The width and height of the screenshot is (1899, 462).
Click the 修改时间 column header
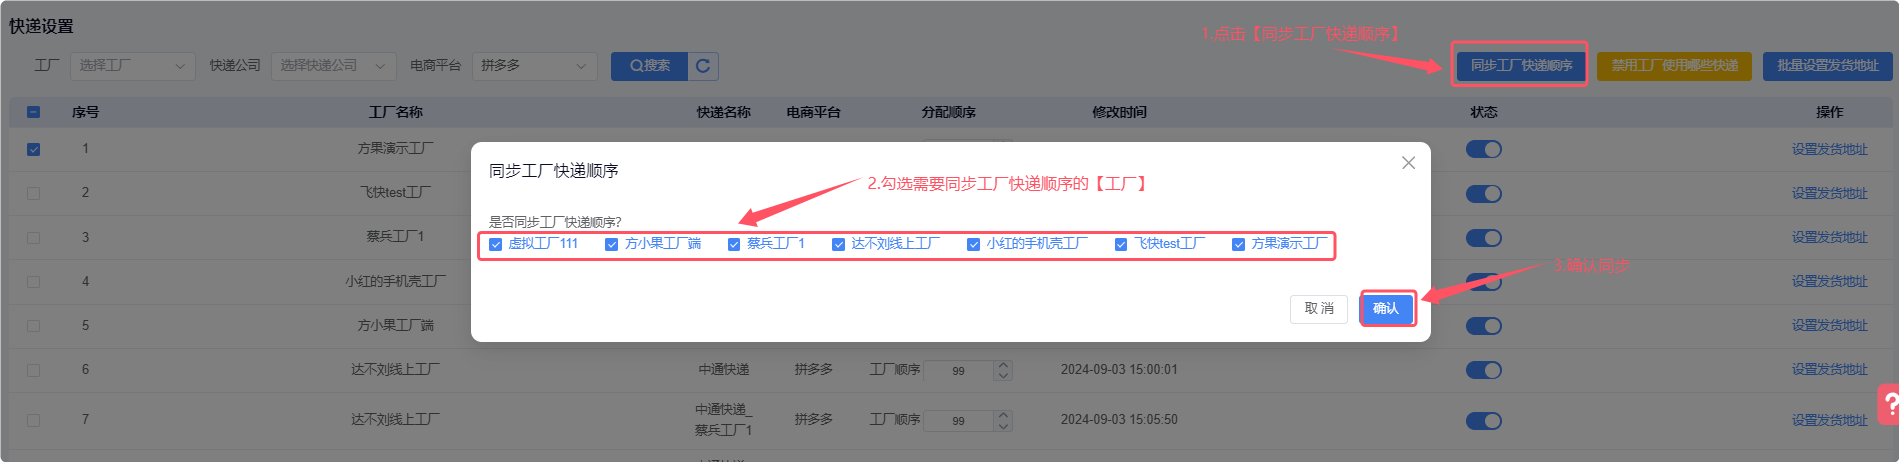tap(1119, 112)
